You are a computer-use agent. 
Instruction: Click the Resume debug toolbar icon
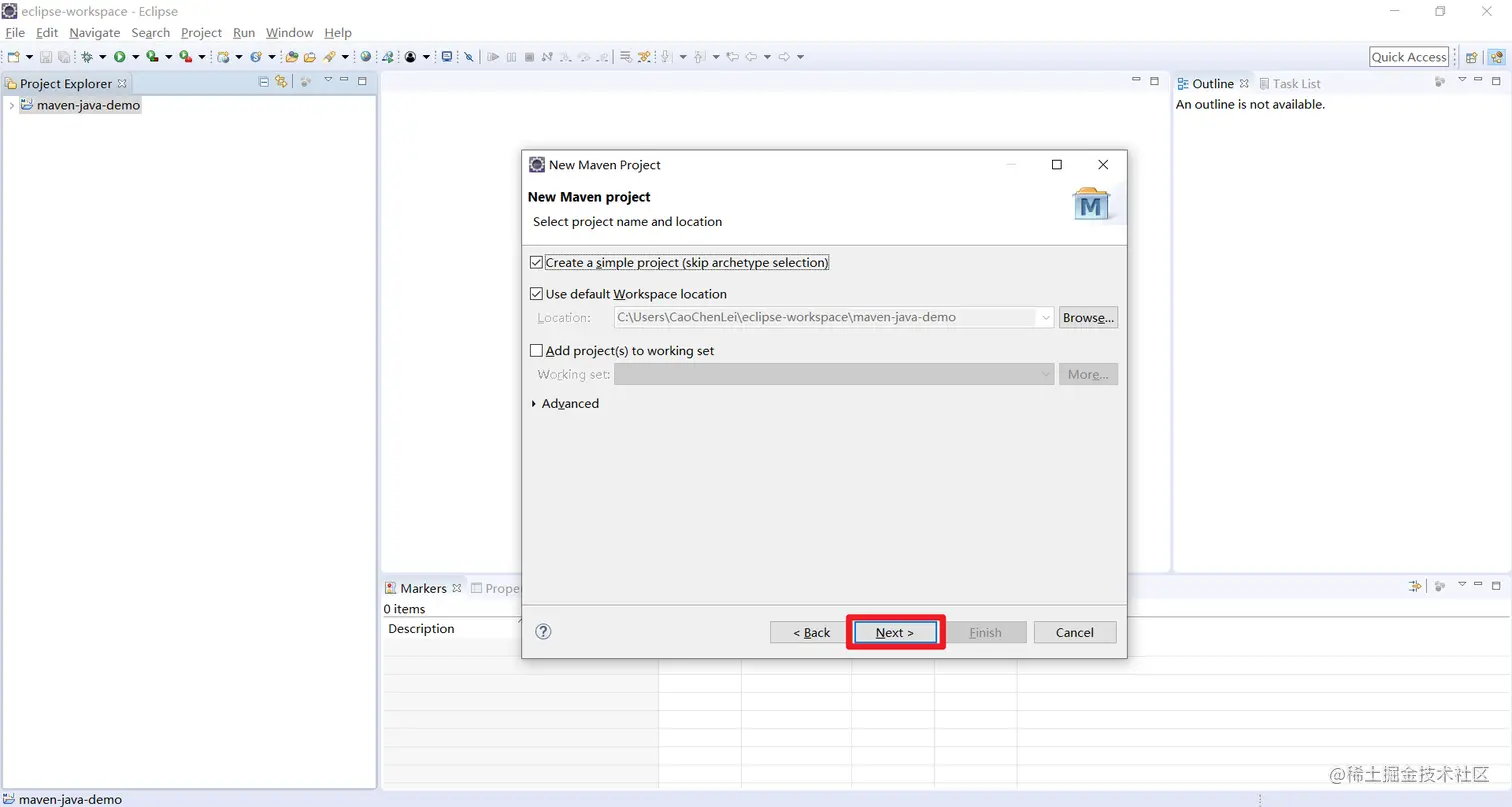[x=493, y=57]
